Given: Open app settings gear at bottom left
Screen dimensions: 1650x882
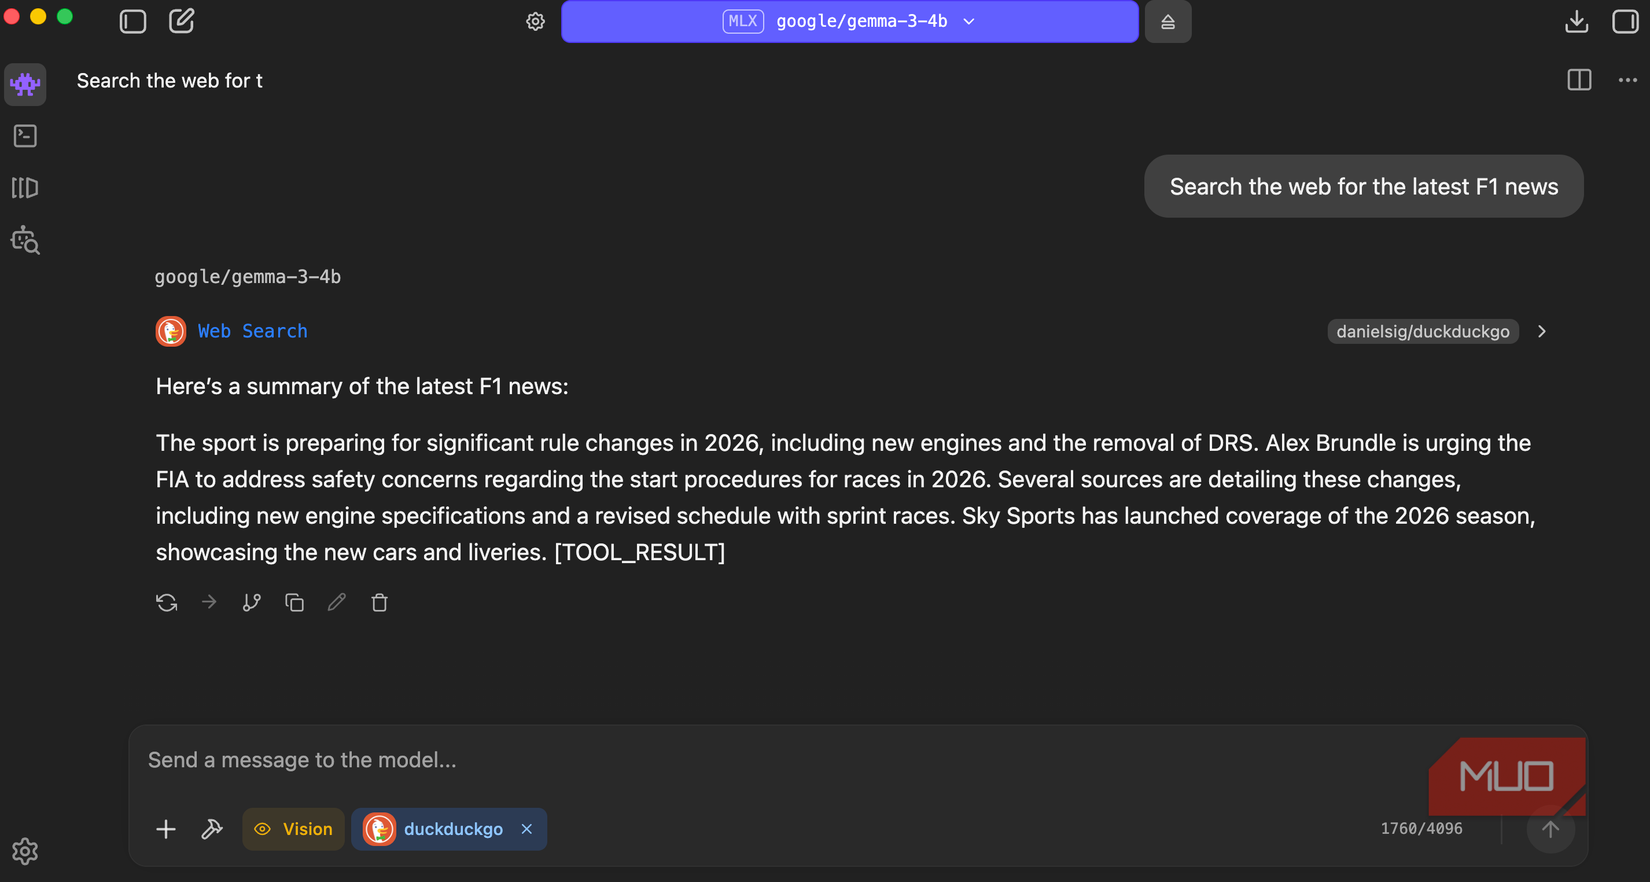Looking at the screenshot, I should coord(25,851).
